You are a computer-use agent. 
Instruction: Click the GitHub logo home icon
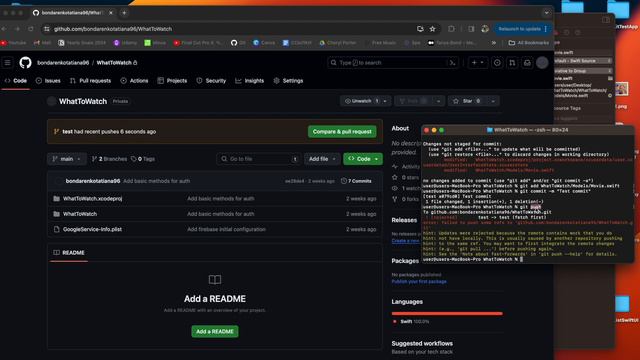point(25,62)
